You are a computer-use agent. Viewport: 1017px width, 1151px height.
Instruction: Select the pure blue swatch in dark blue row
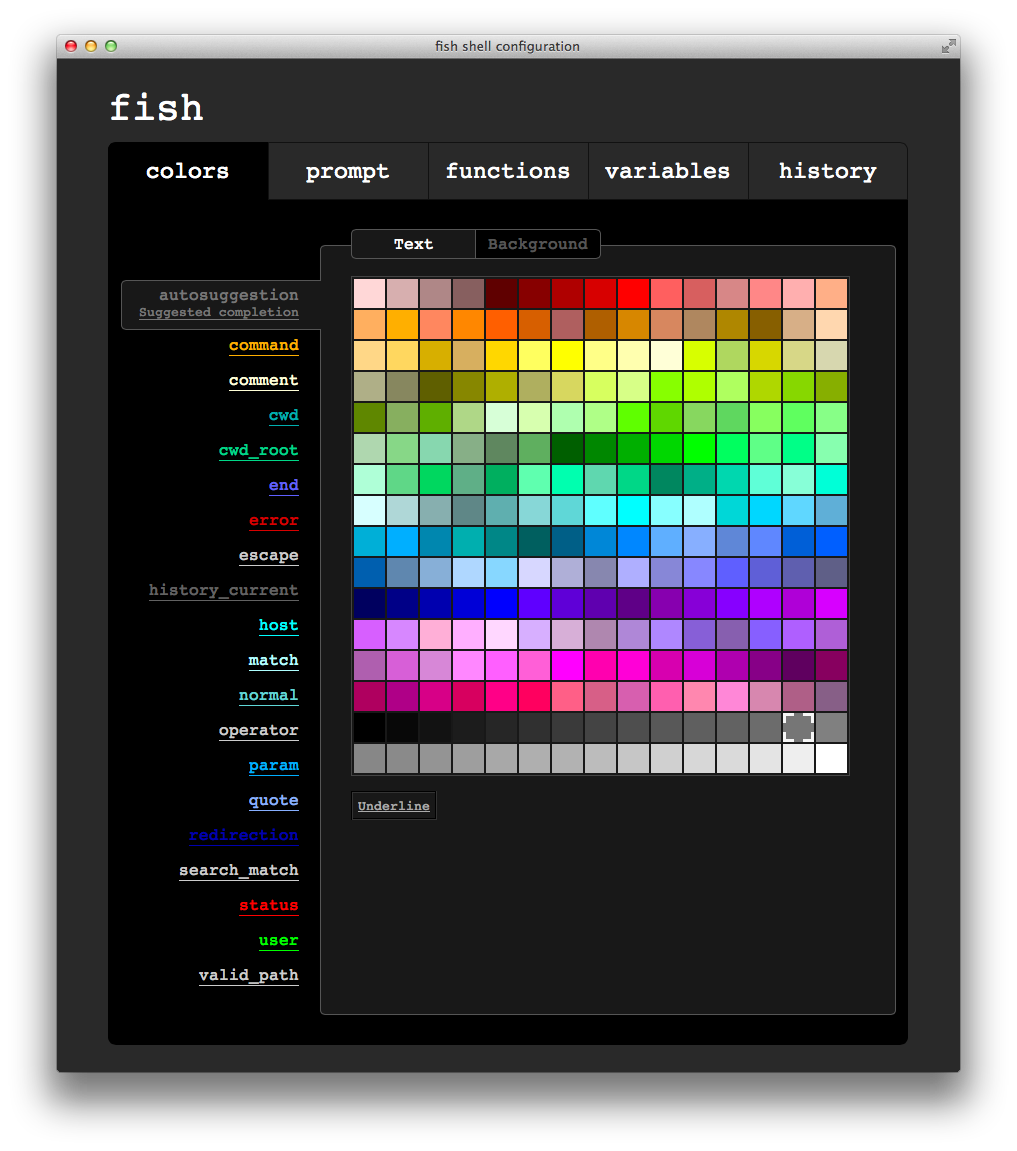click(x=502, y=603)
